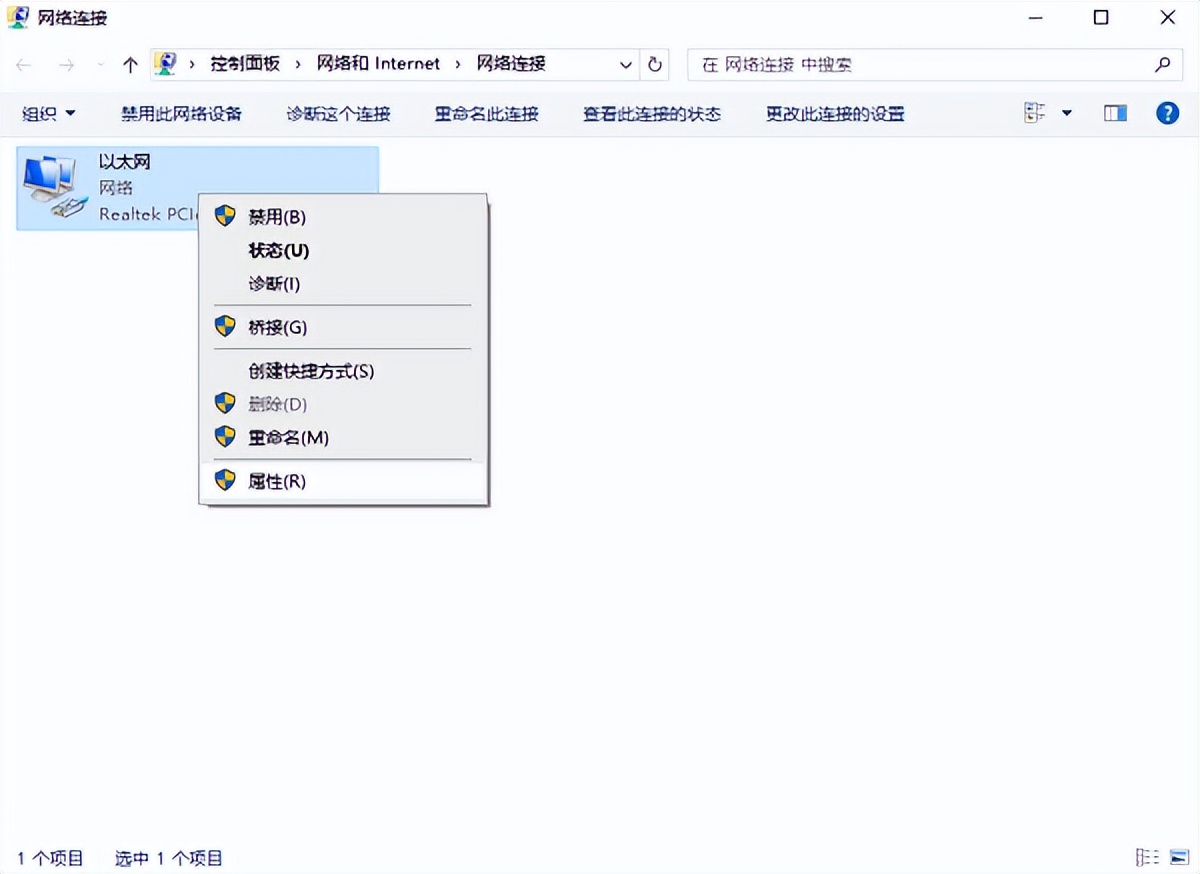
Task: Click the control panel icon in address bar
Action: coord(166,64)
